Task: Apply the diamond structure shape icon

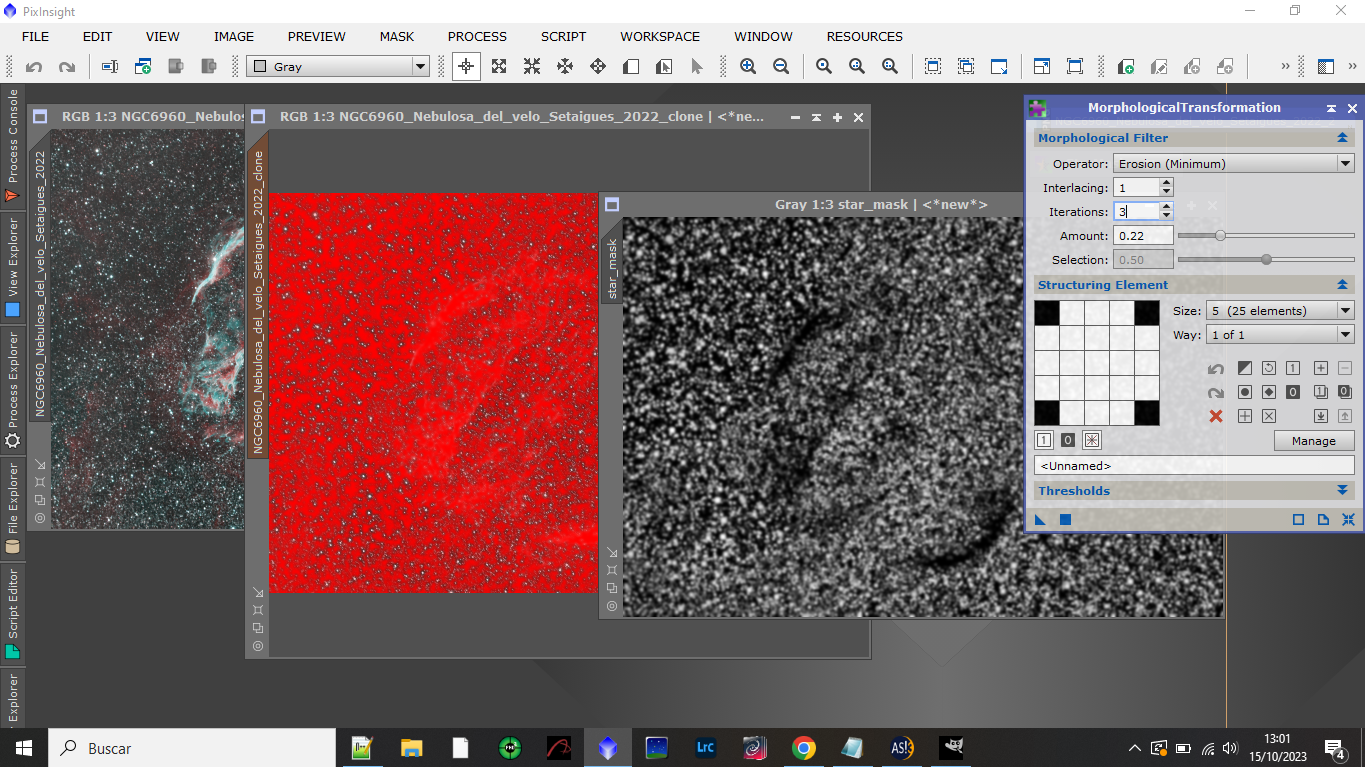Action: coord(1268,392)
